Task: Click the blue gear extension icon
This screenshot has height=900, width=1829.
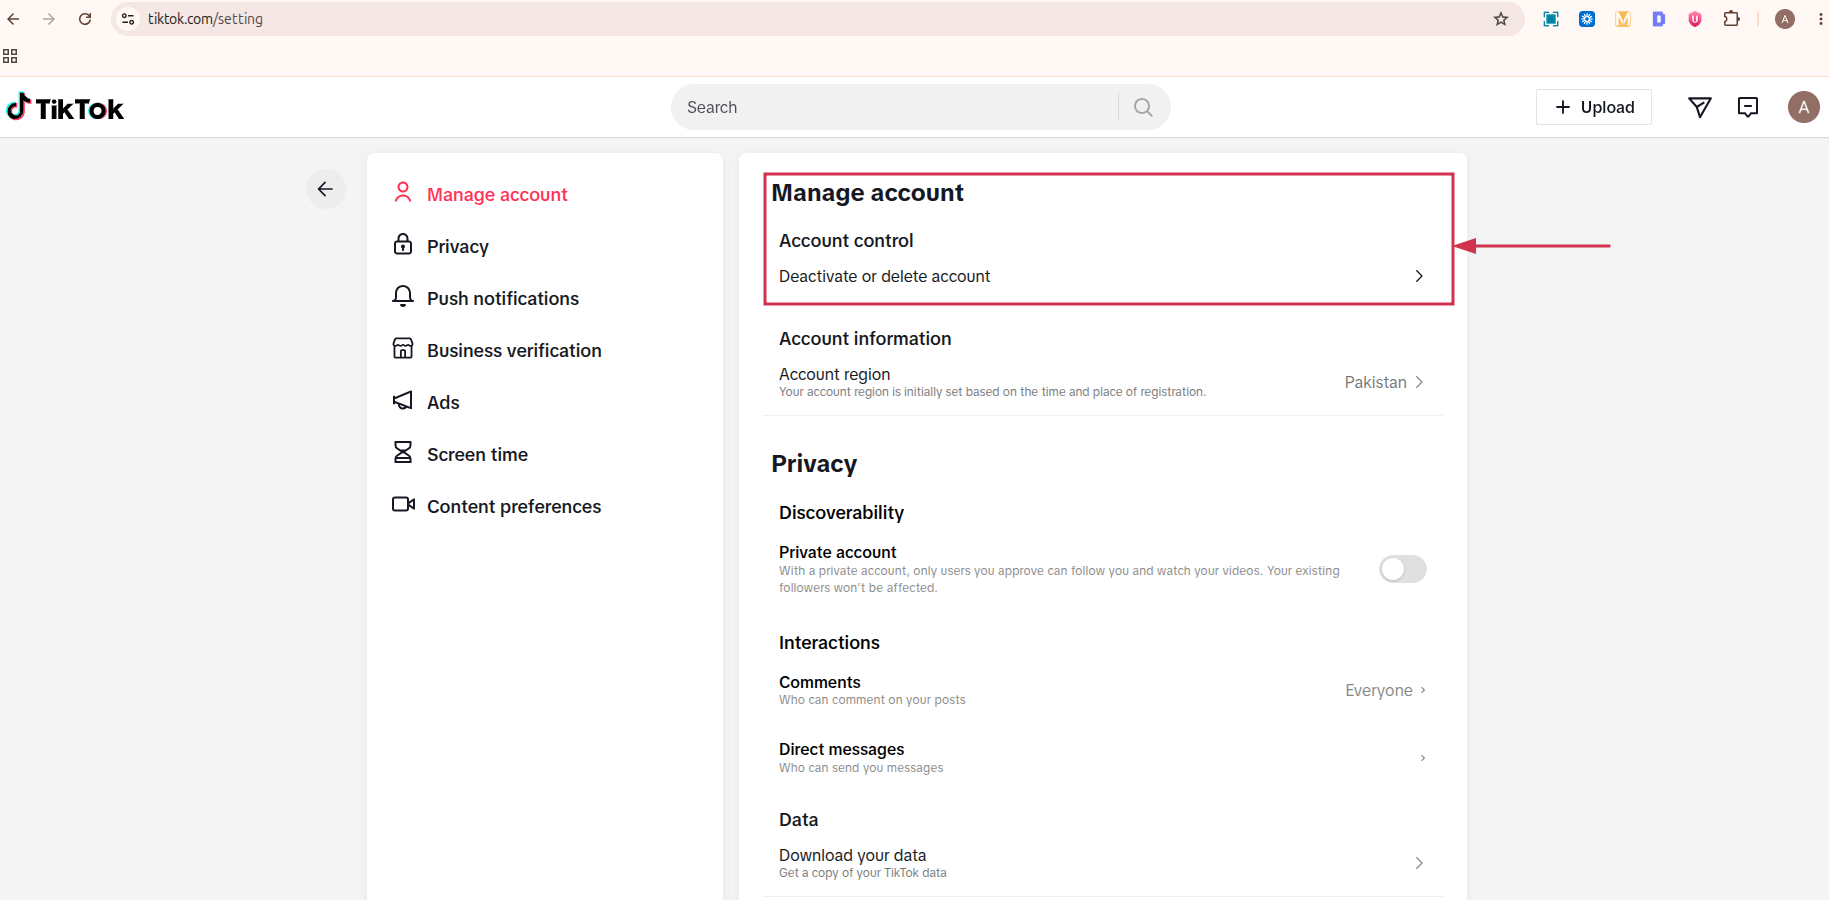Action: (x=1587, y=19)
